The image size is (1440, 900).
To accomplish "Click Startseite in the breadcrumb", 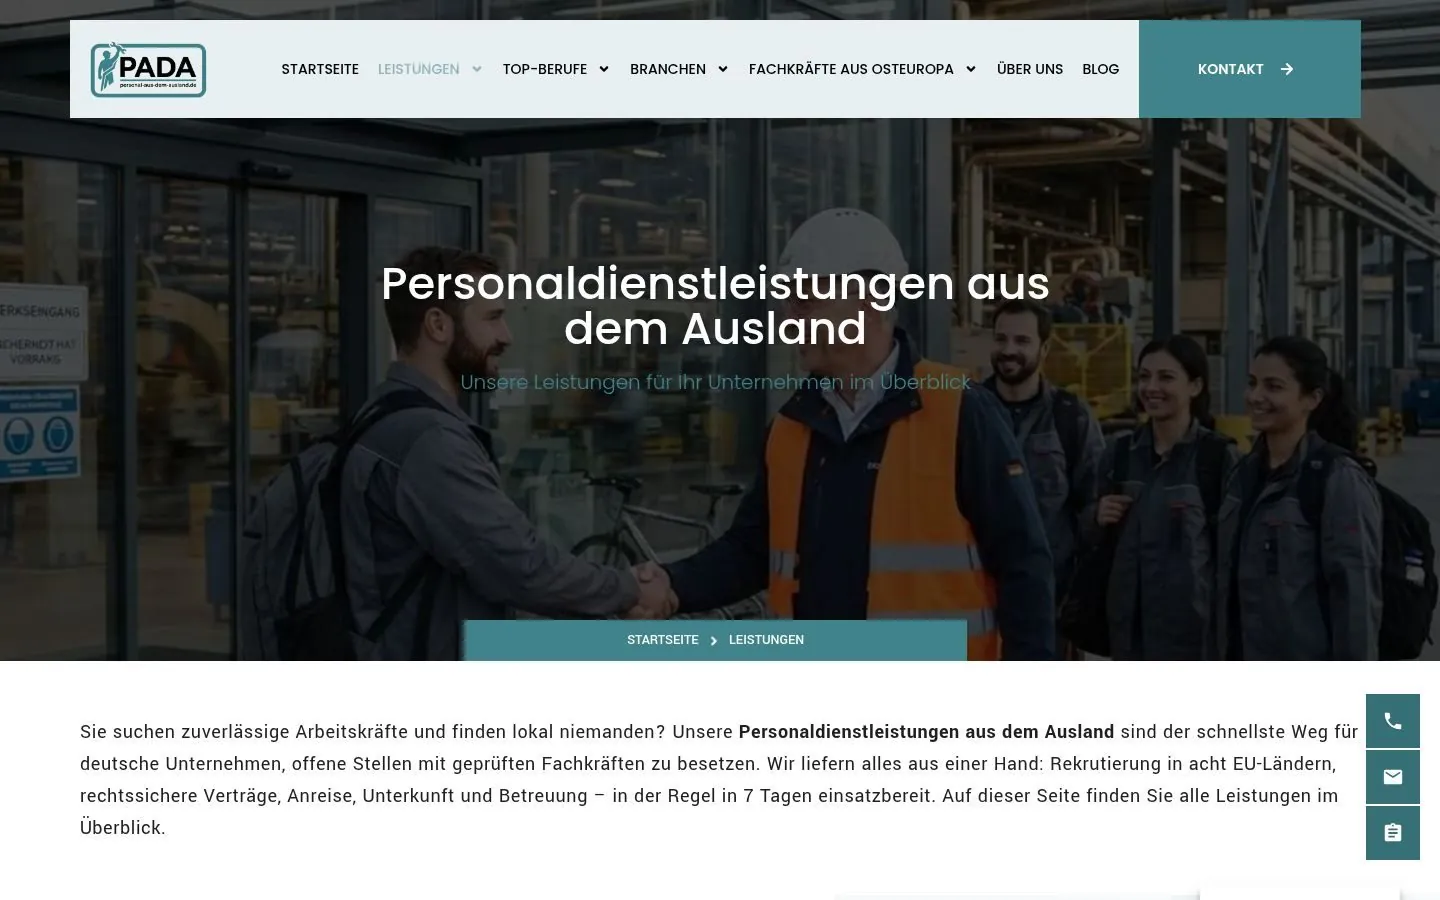I will coord(663,640).
